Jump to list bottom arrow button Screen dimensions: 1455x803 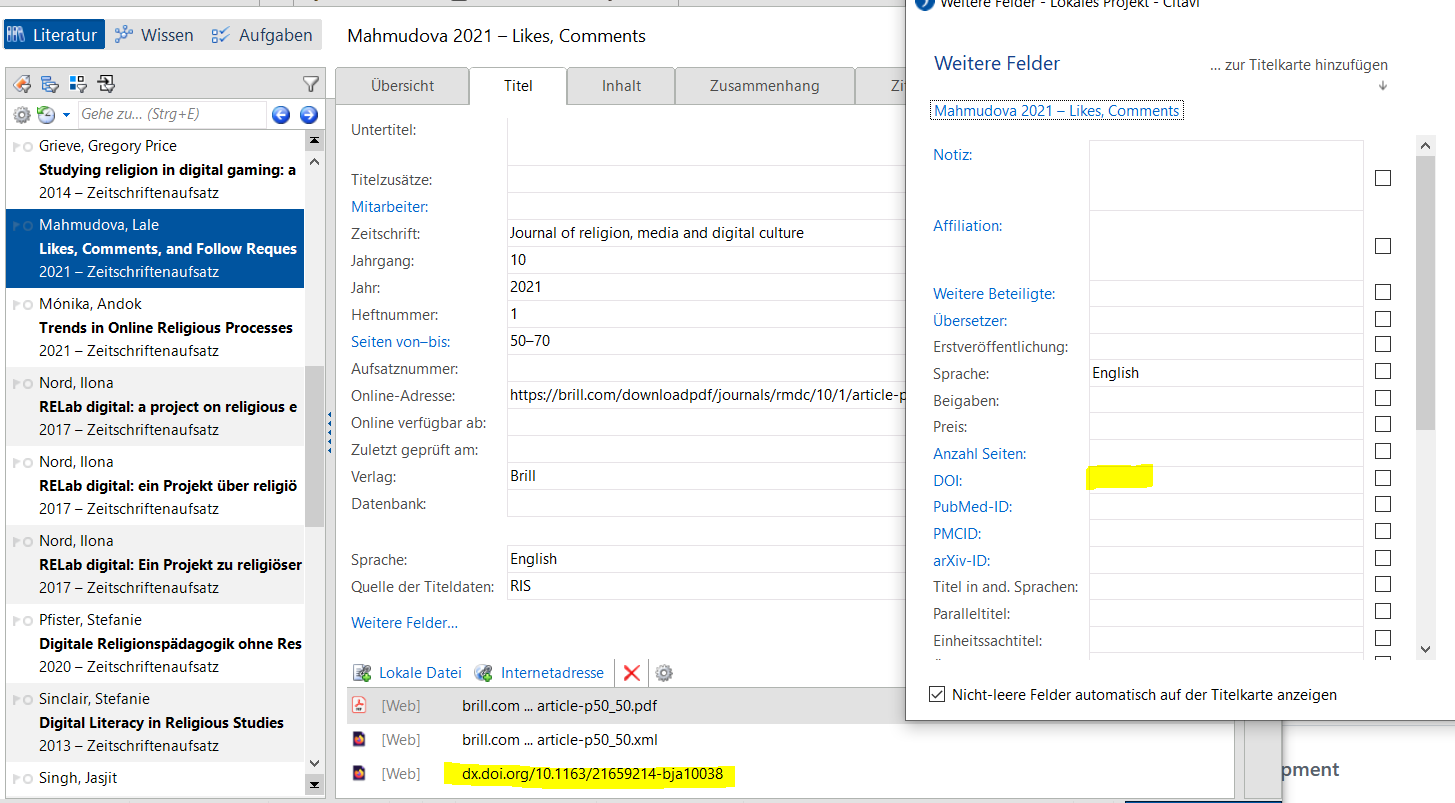pos(314,784)
